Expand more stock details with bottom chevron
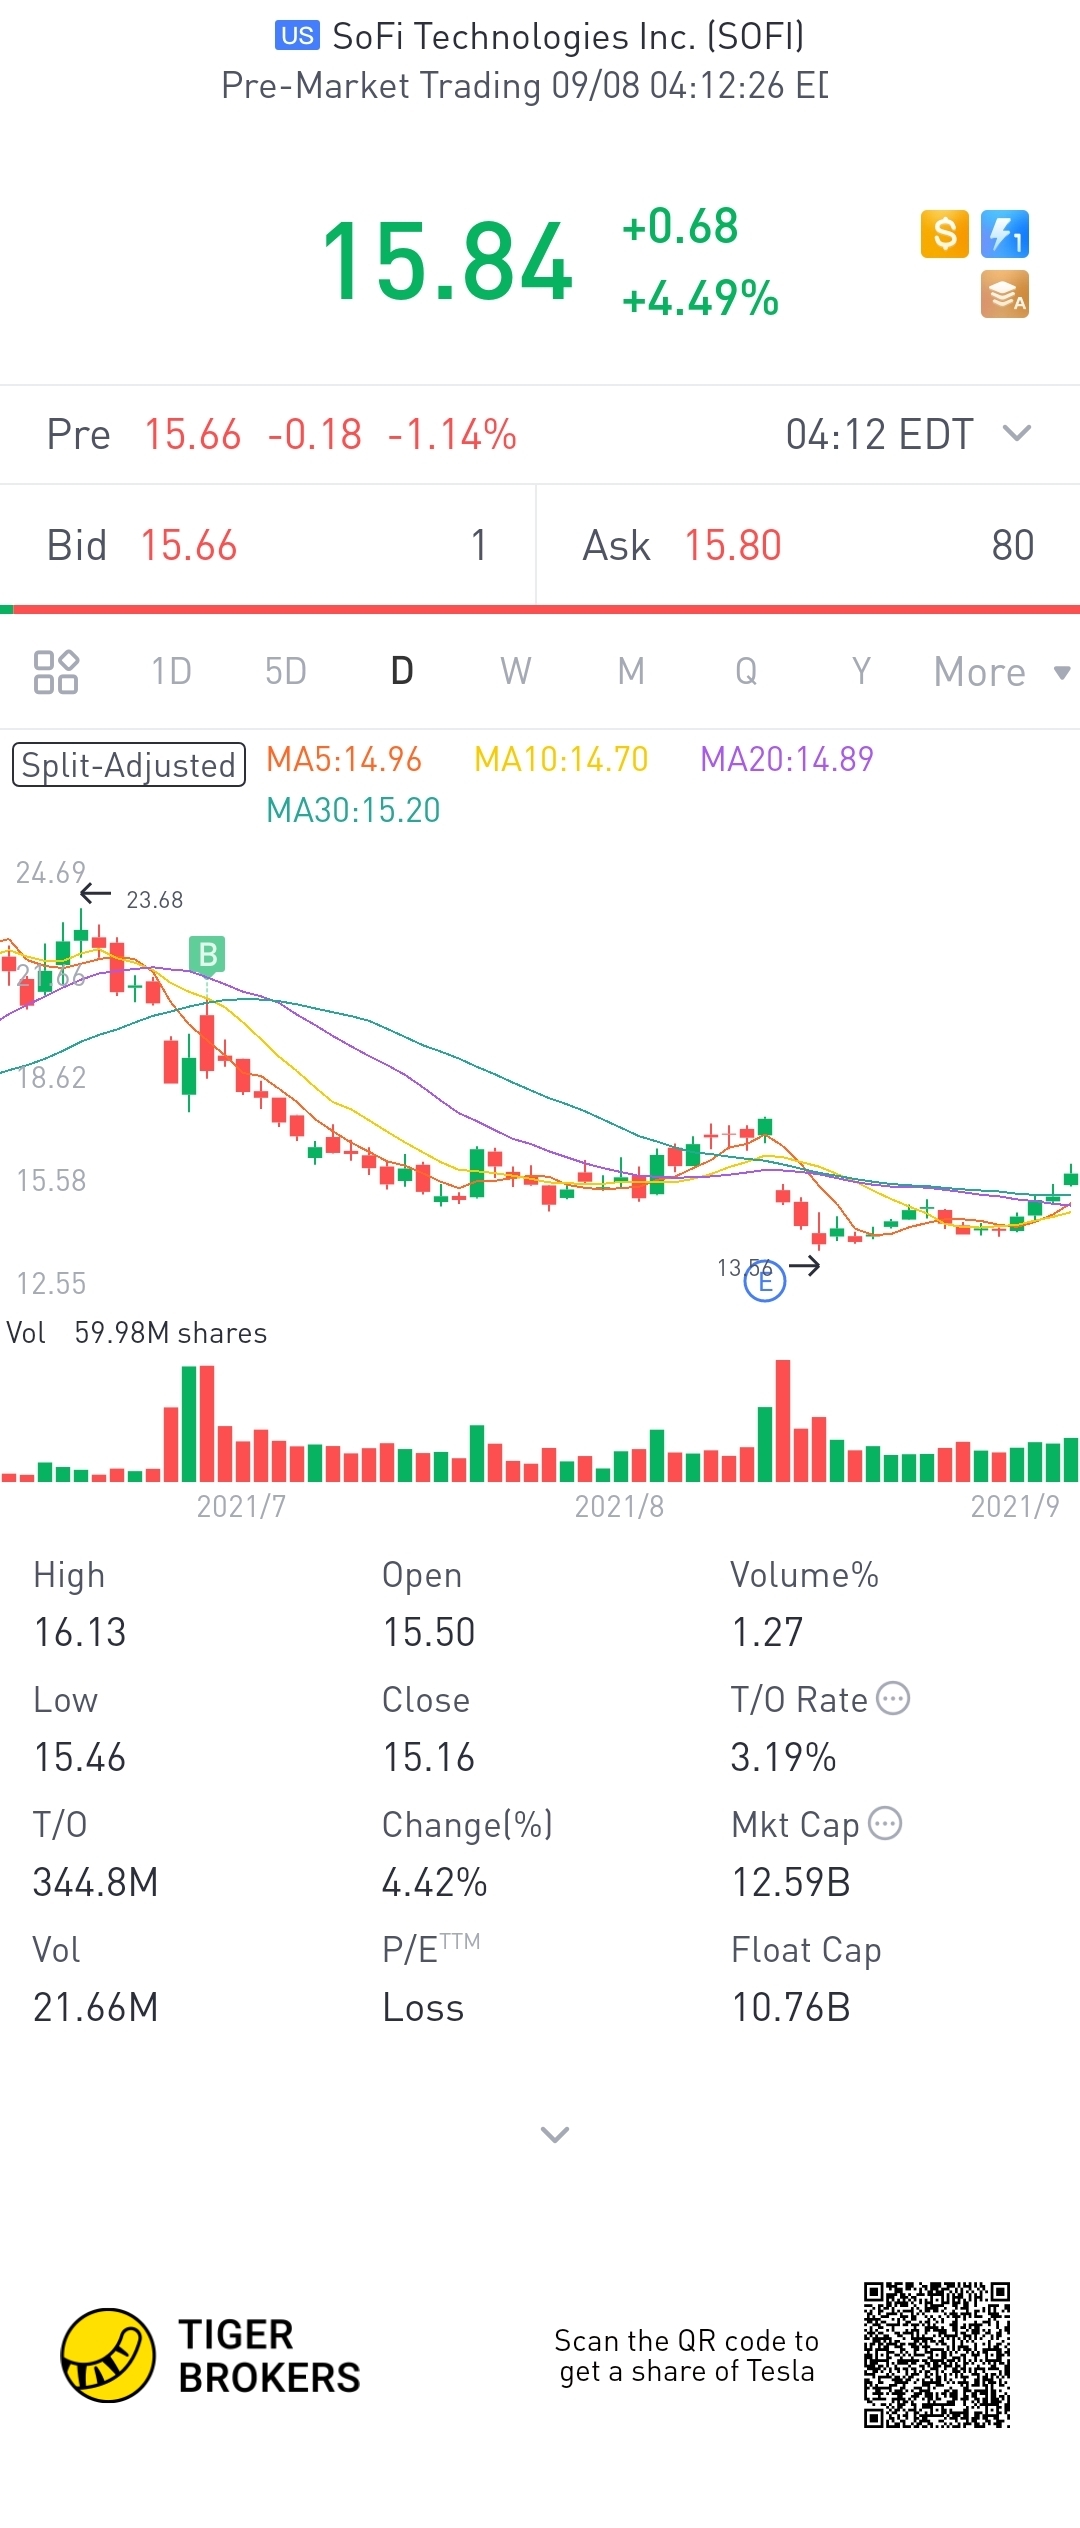 coord(555,2134)
